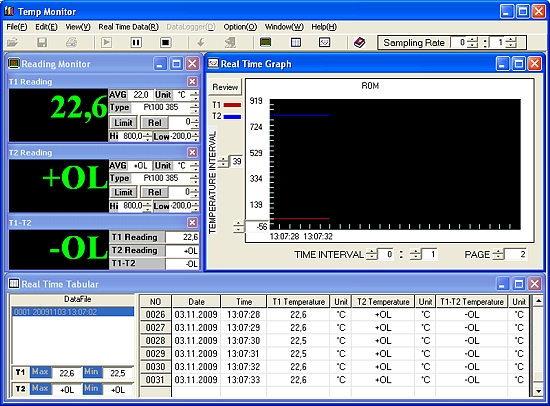Adjust Sampling Rate seconds spinner
The width and height of the screenshot is (550, 406).
click(511, 43)
